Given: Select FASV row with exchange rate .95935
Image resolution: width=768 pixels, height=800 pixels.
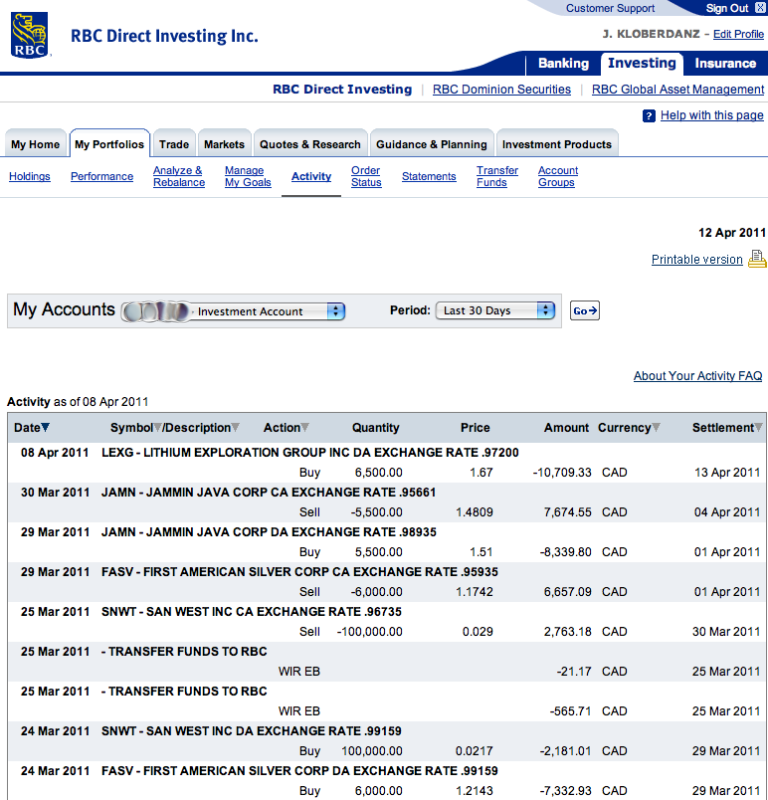Looking at the screenshot, I should point(387,582).
